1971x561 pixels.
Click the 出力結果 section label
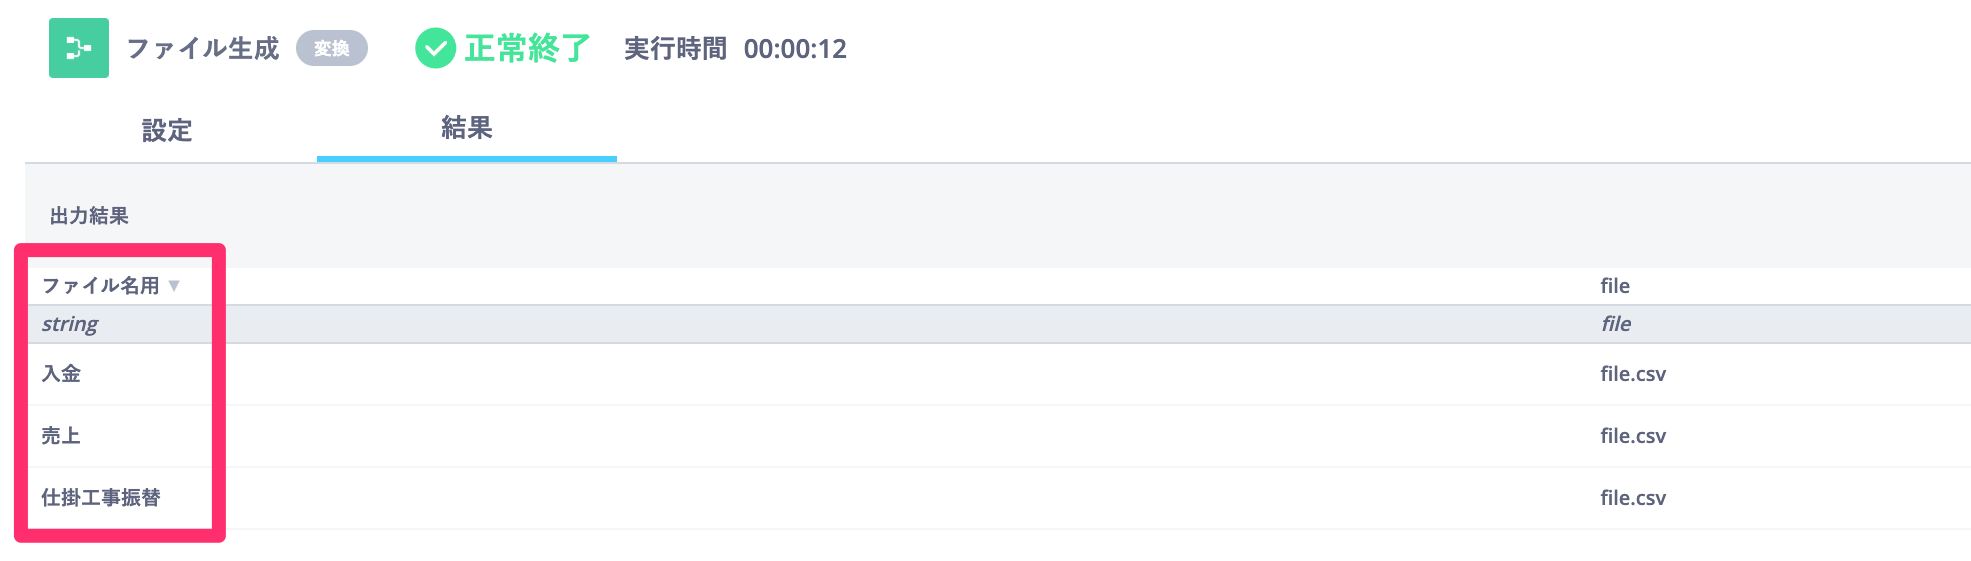[x=89, y=216]
